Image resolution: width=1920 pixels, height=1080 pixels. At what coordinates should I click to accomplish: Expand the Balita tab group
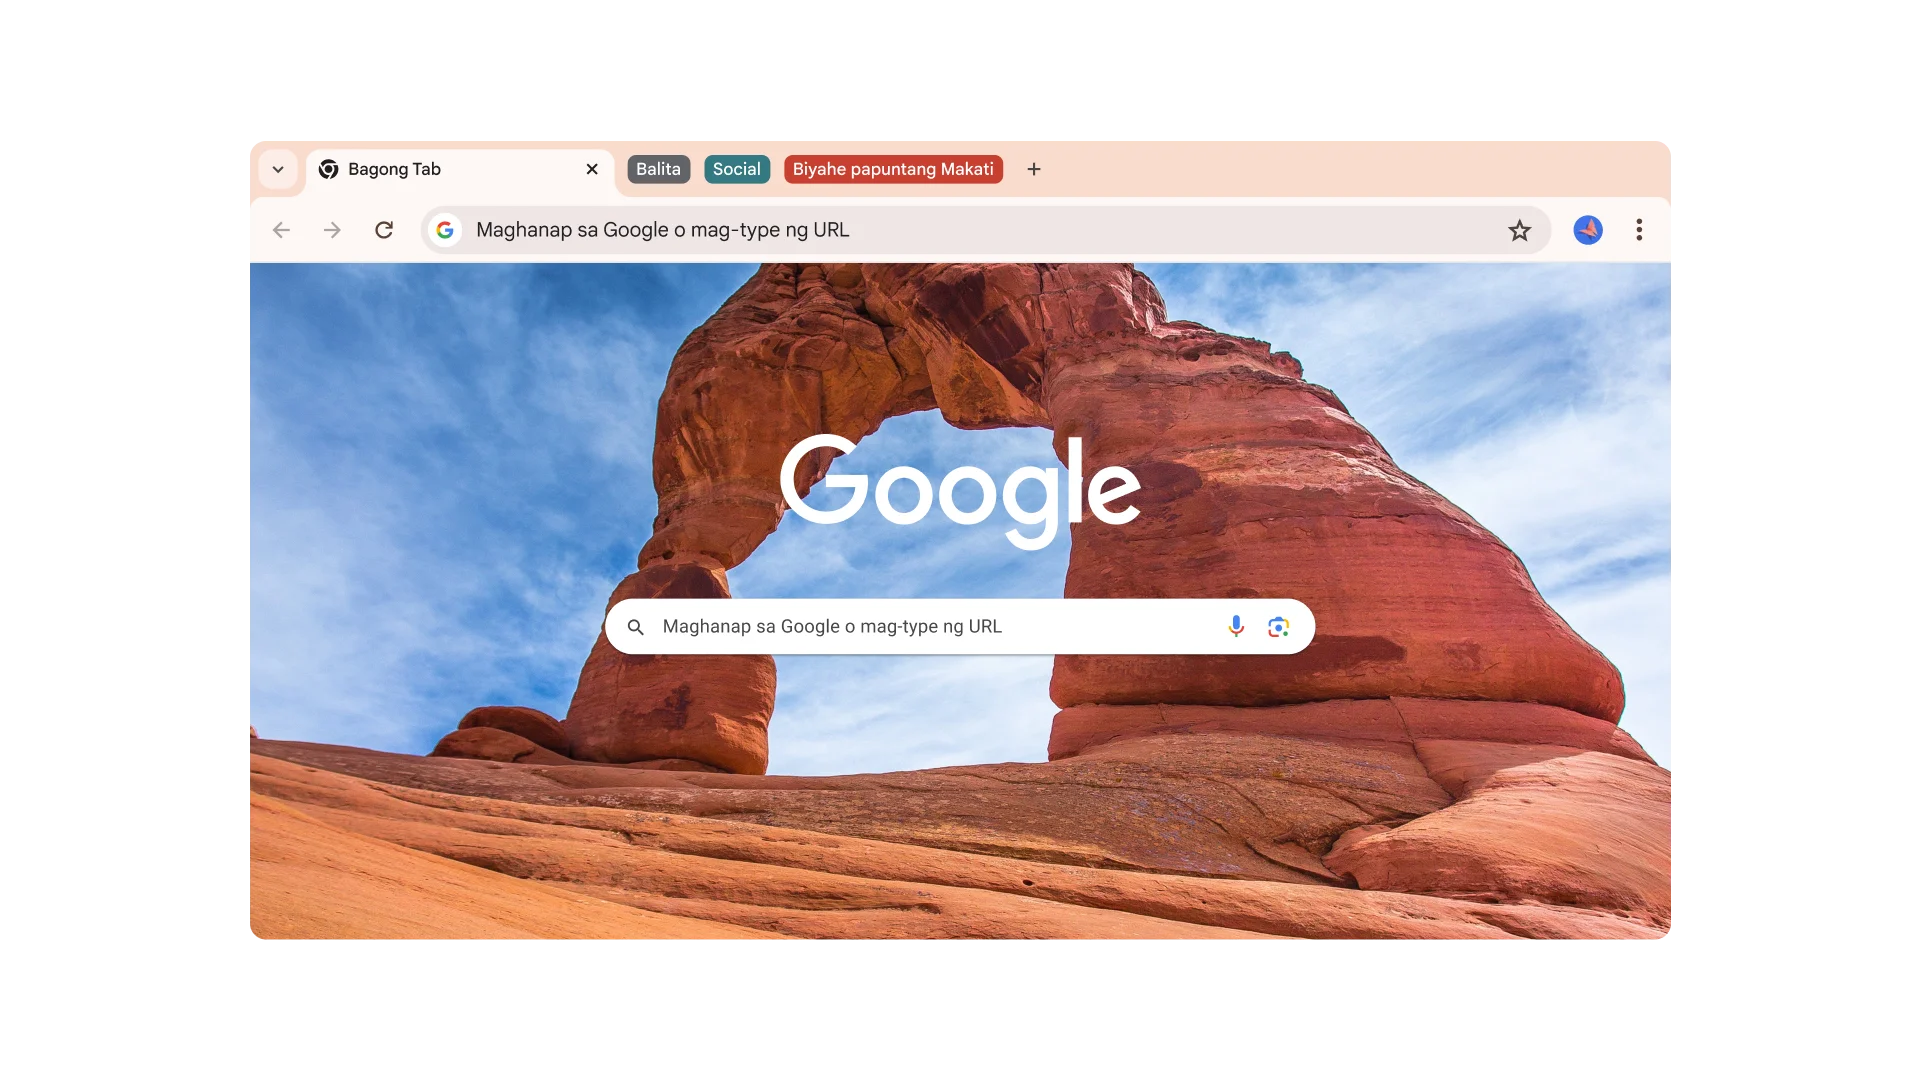pos(658,169)
